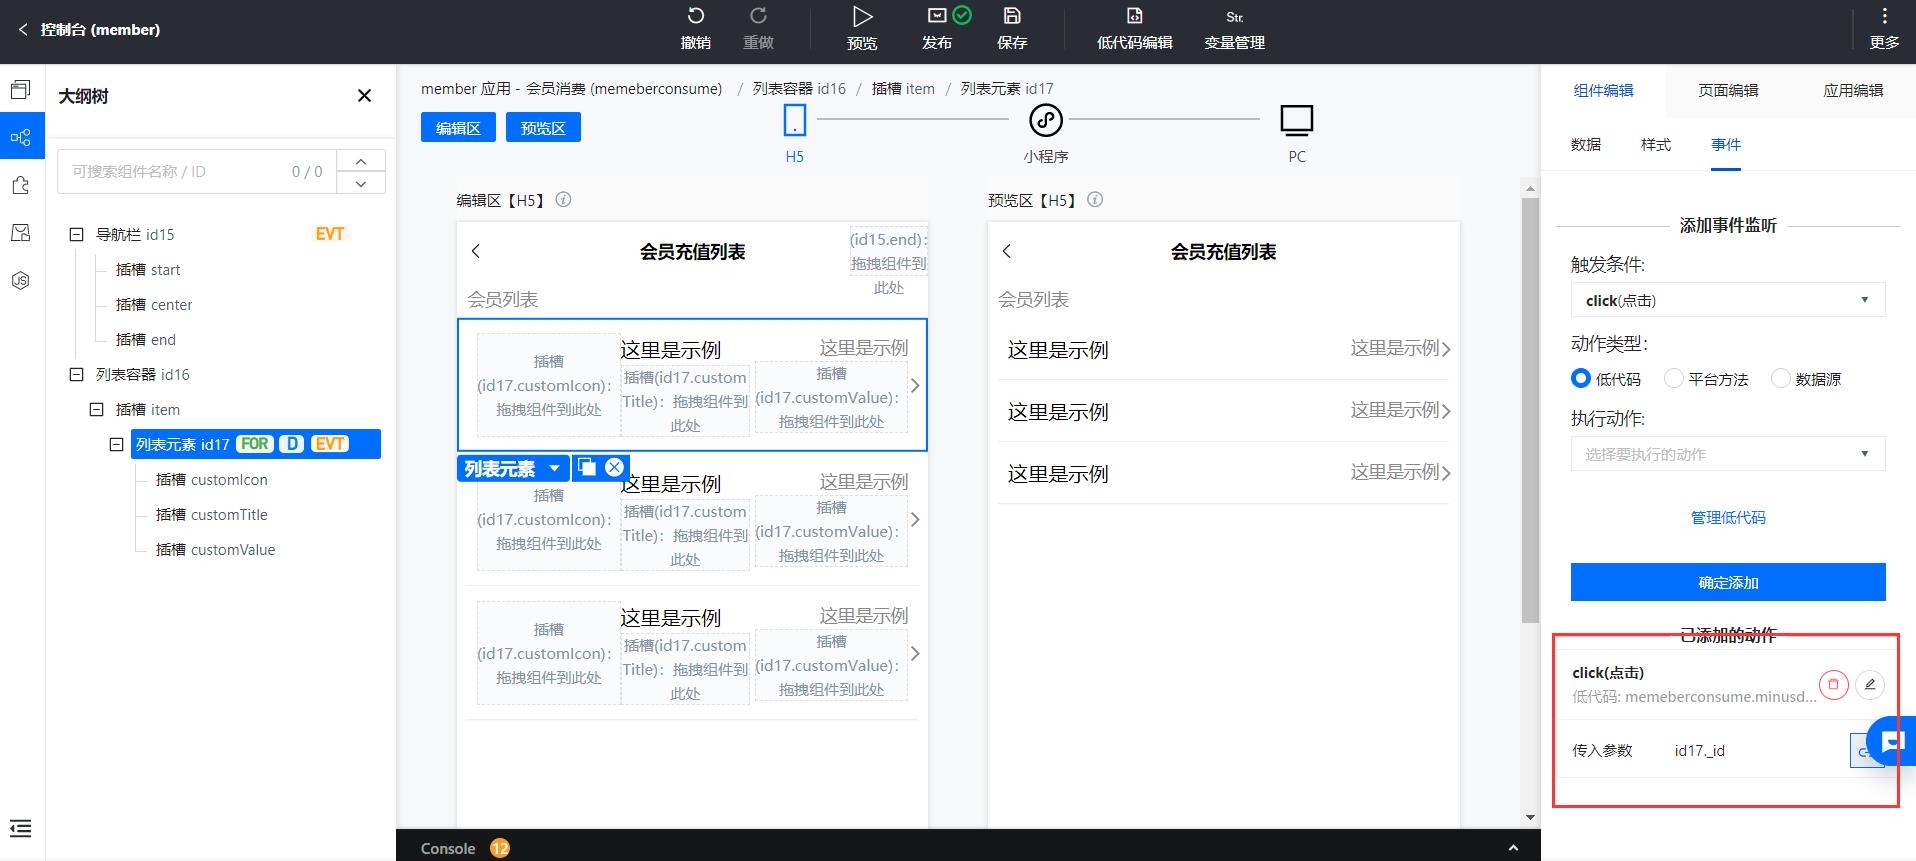Close the outline tree (大纲树) panel

click(x=365, y=96)
